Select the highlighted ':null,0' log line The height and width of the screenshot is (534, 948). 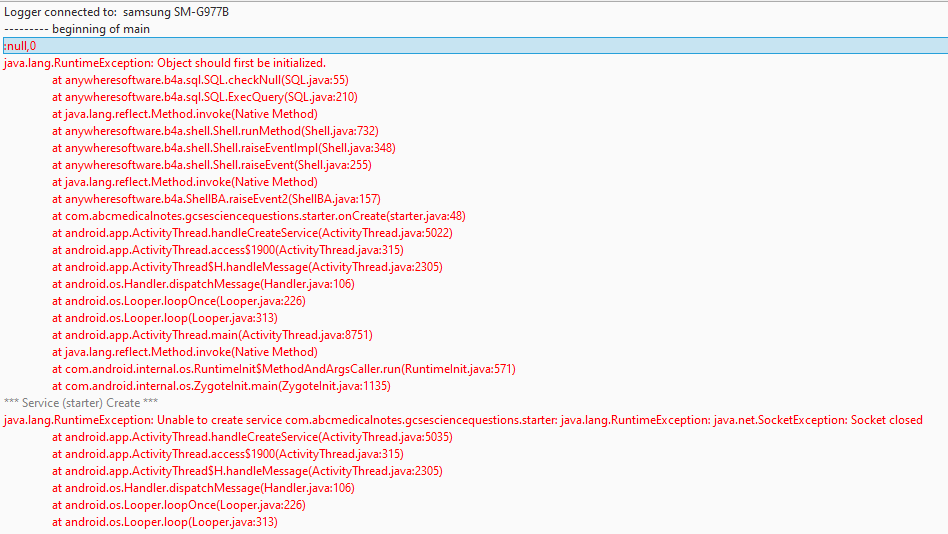click(x=475, y=46)
